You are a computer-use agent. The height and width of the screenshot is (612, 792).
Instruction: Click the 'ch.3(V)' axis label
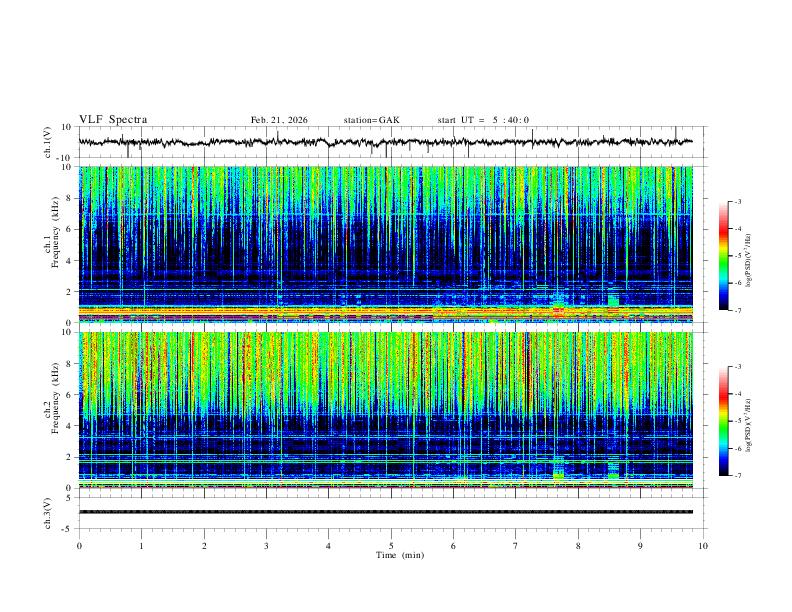coord(48,513)
